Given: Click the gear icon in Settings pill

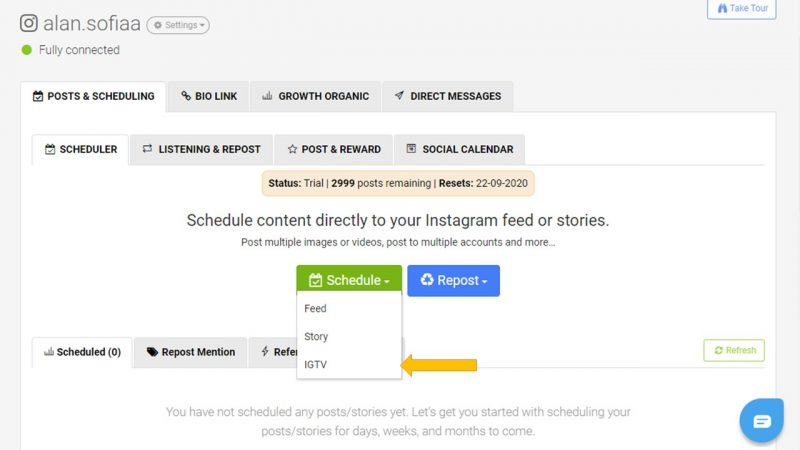Looking at the screenshot, I should [158, 25].
